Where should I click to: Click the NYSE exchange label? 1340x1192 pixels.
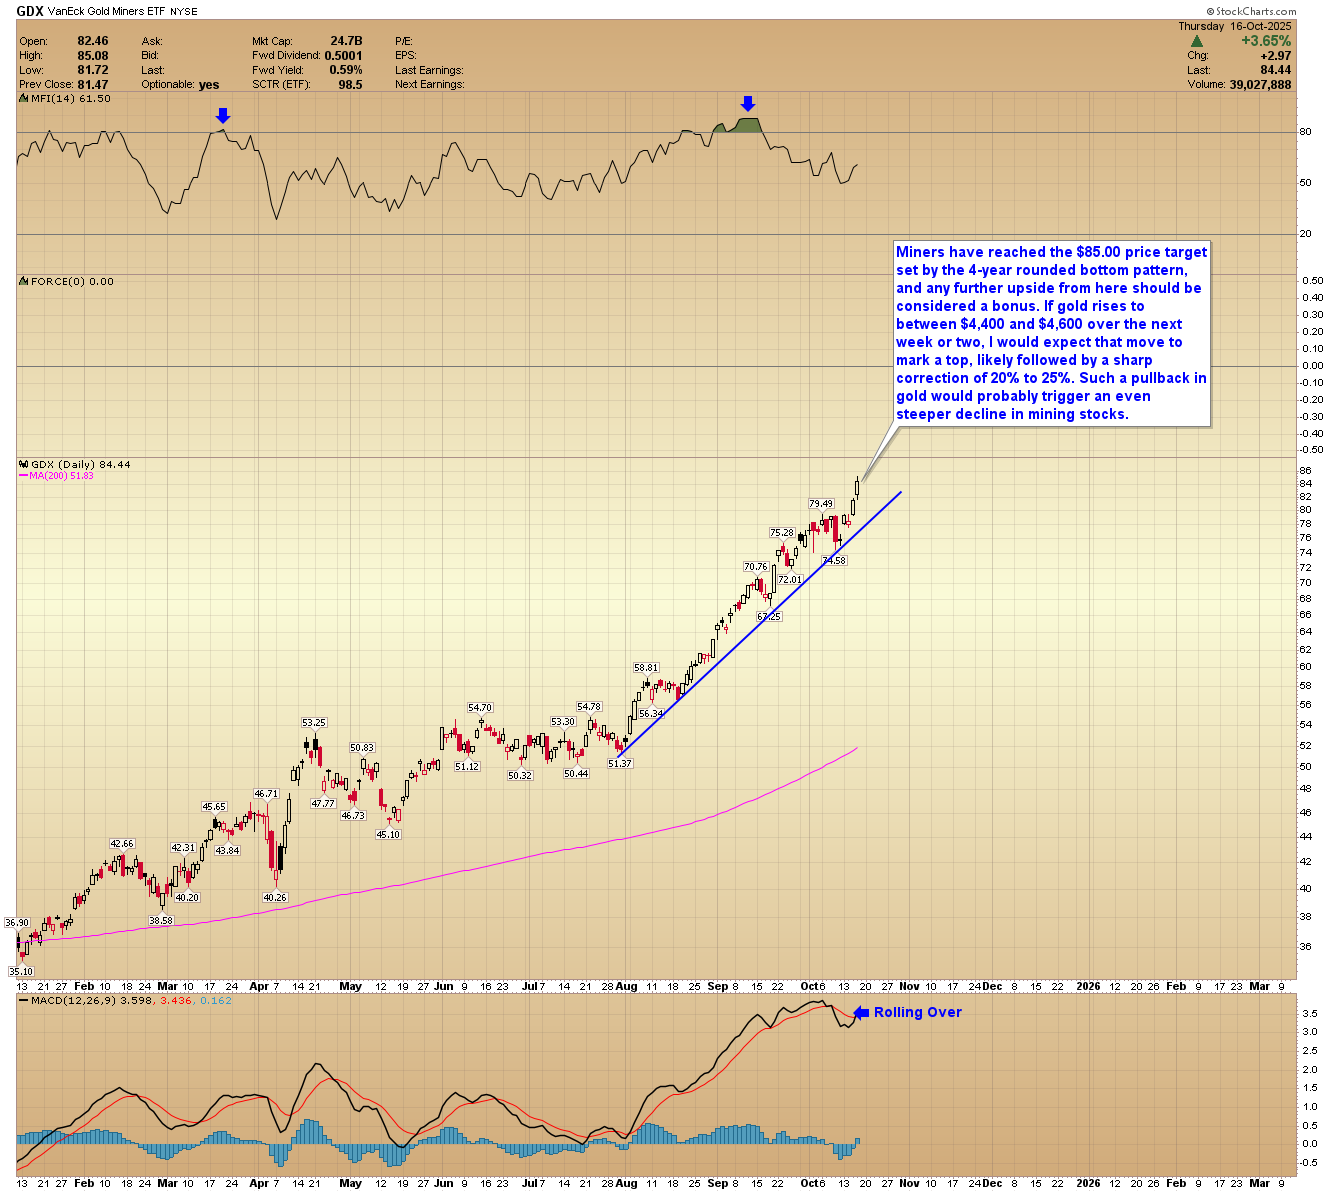tap(183, 12)
